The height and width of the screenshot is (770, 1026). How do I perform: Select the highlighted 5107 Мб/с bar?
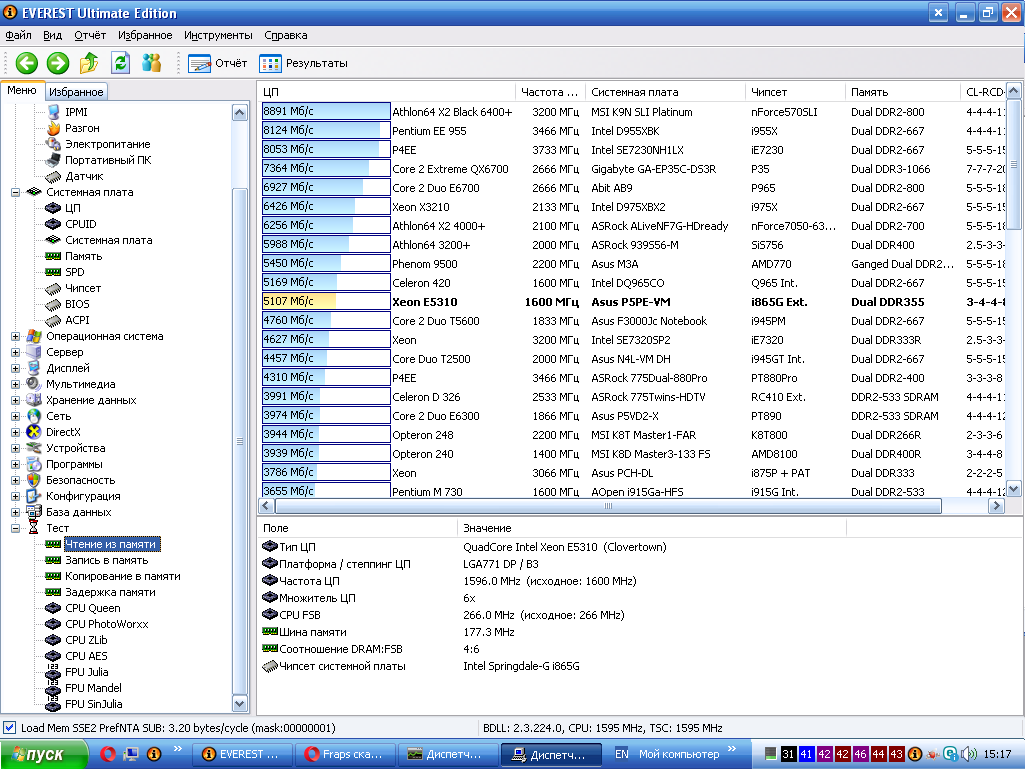click(326, 302)
